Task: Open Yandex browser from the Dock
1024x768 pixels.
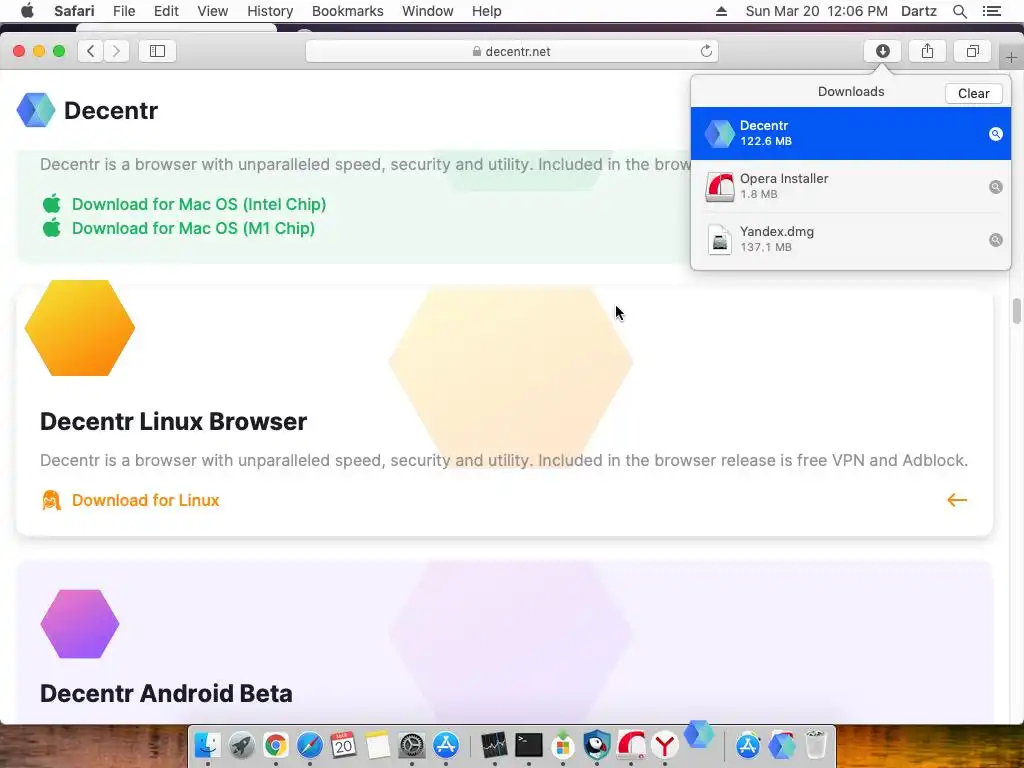Action: (665, 745)
